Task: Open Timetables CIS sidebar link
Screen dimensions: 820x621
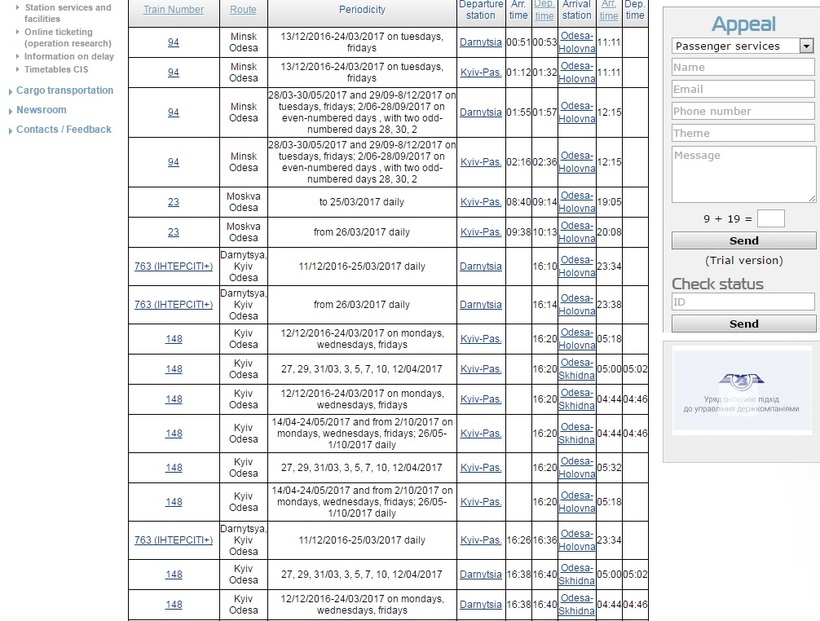Action: tap(61, 69)
